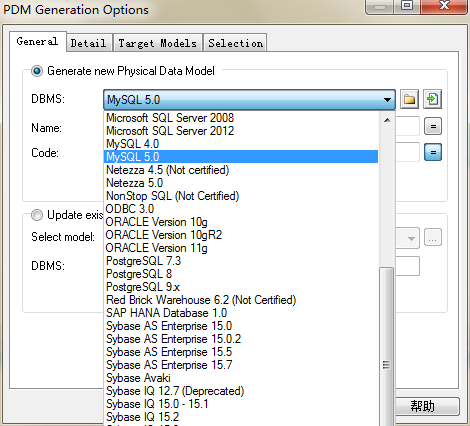470x426 pixels.
Task: Choose PostgreSQL 8
Action: (241, 274)
